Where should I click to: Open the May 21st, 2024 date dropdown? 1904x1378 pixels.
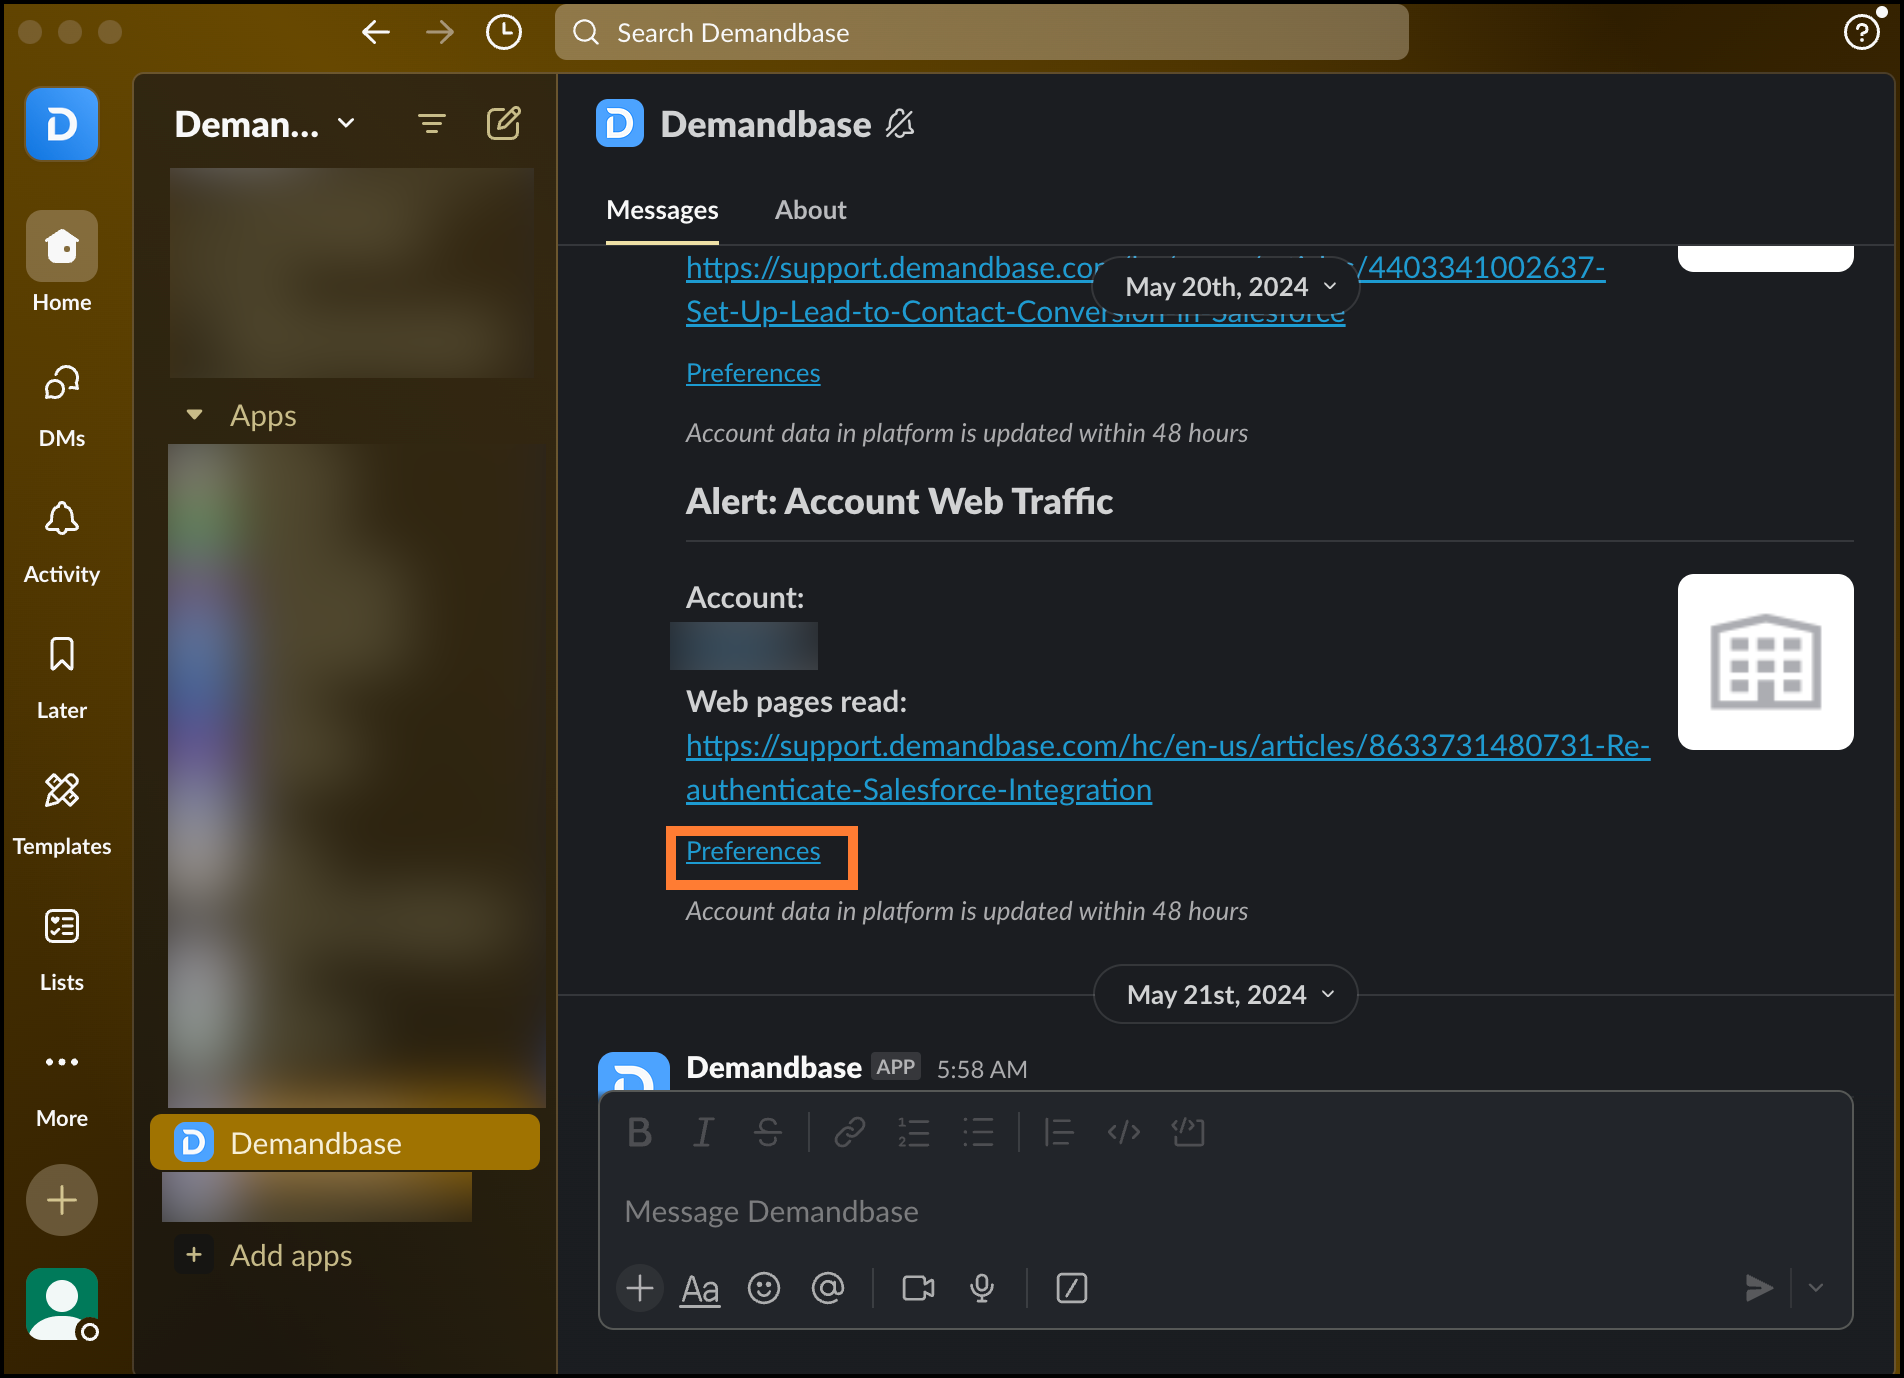[x=1226, y=995]
